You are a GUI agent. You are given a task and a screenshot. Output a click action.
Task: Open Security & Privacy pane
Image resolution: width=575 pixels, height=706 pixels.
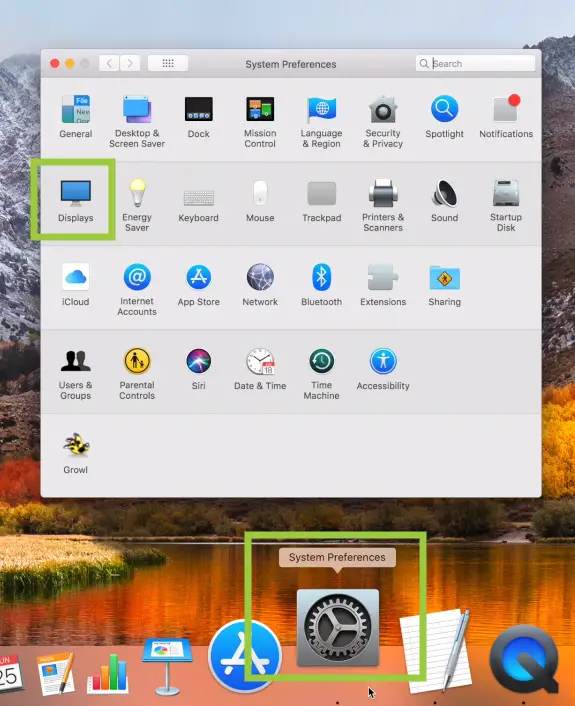(x=383, y=121)
